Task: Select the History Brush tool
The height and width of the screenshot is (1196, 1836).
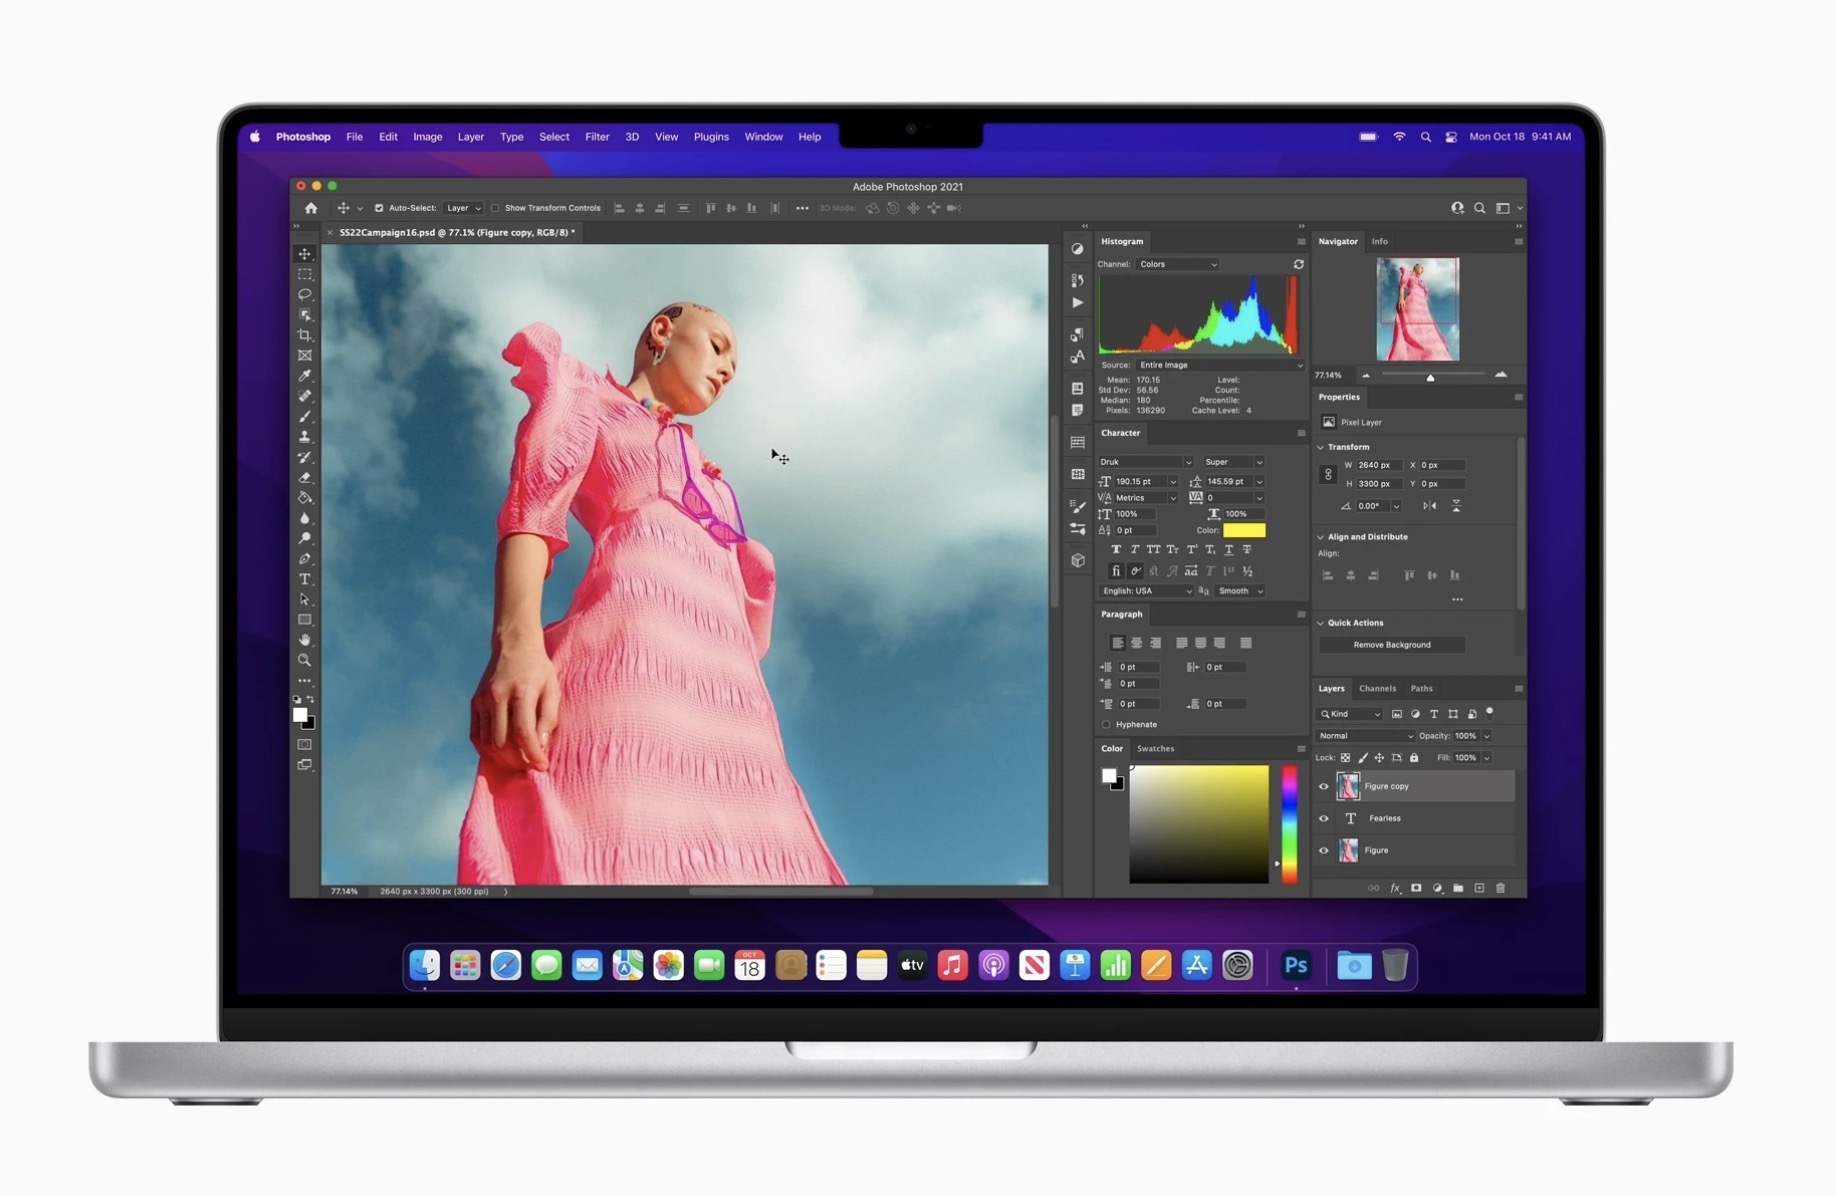Action: tap(305, 457)
